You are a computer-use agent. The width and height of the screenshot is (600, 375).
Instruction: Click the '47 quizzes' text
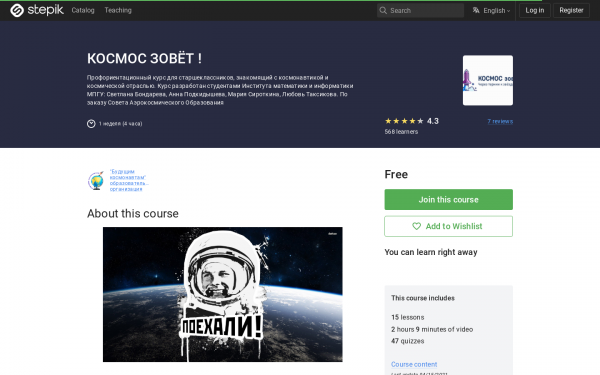point(408,341)
